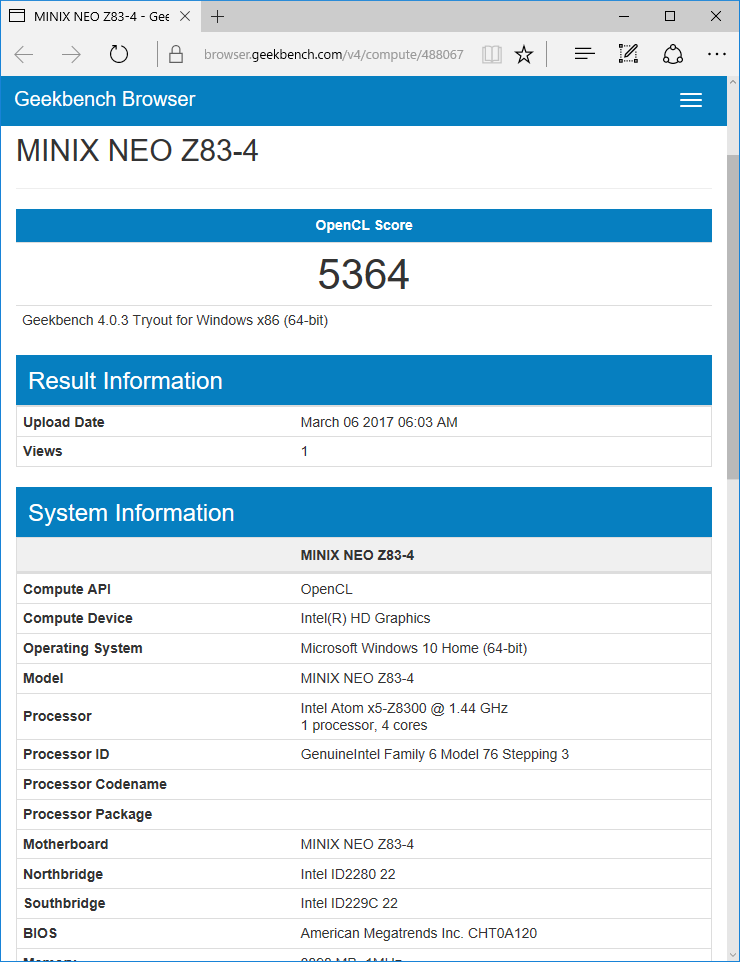
Task: Click the page vertical scrollbar thumb
Action: [x=733, y=317]
